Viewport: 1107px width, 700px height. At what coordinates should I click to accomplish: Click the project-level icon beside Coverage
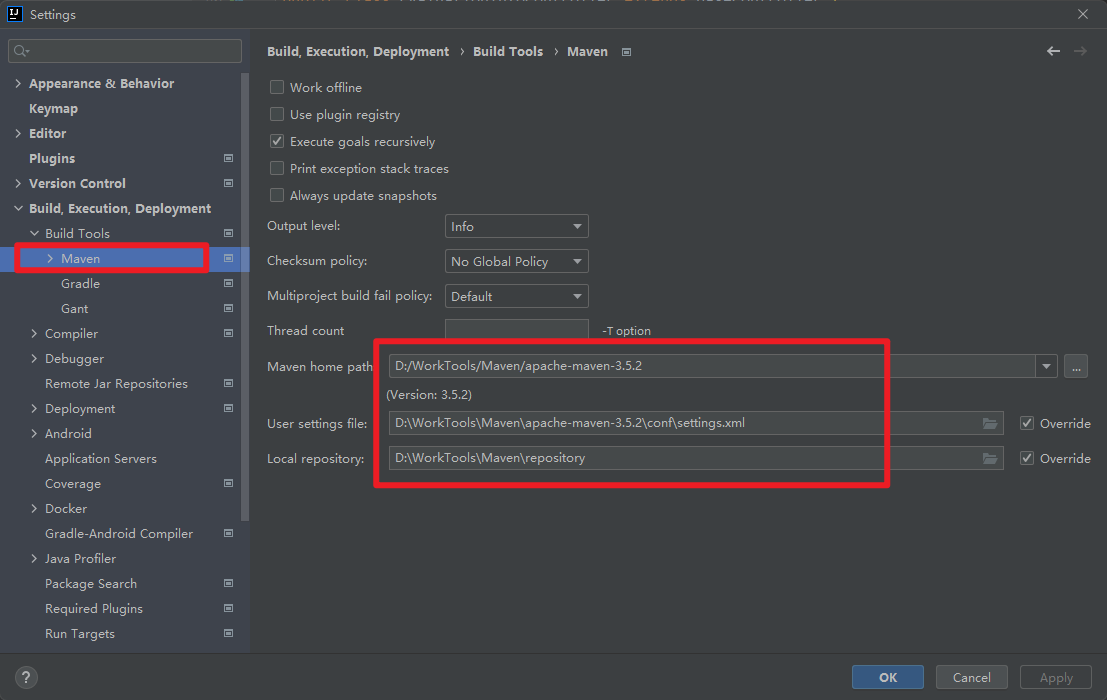pos(228,483)
